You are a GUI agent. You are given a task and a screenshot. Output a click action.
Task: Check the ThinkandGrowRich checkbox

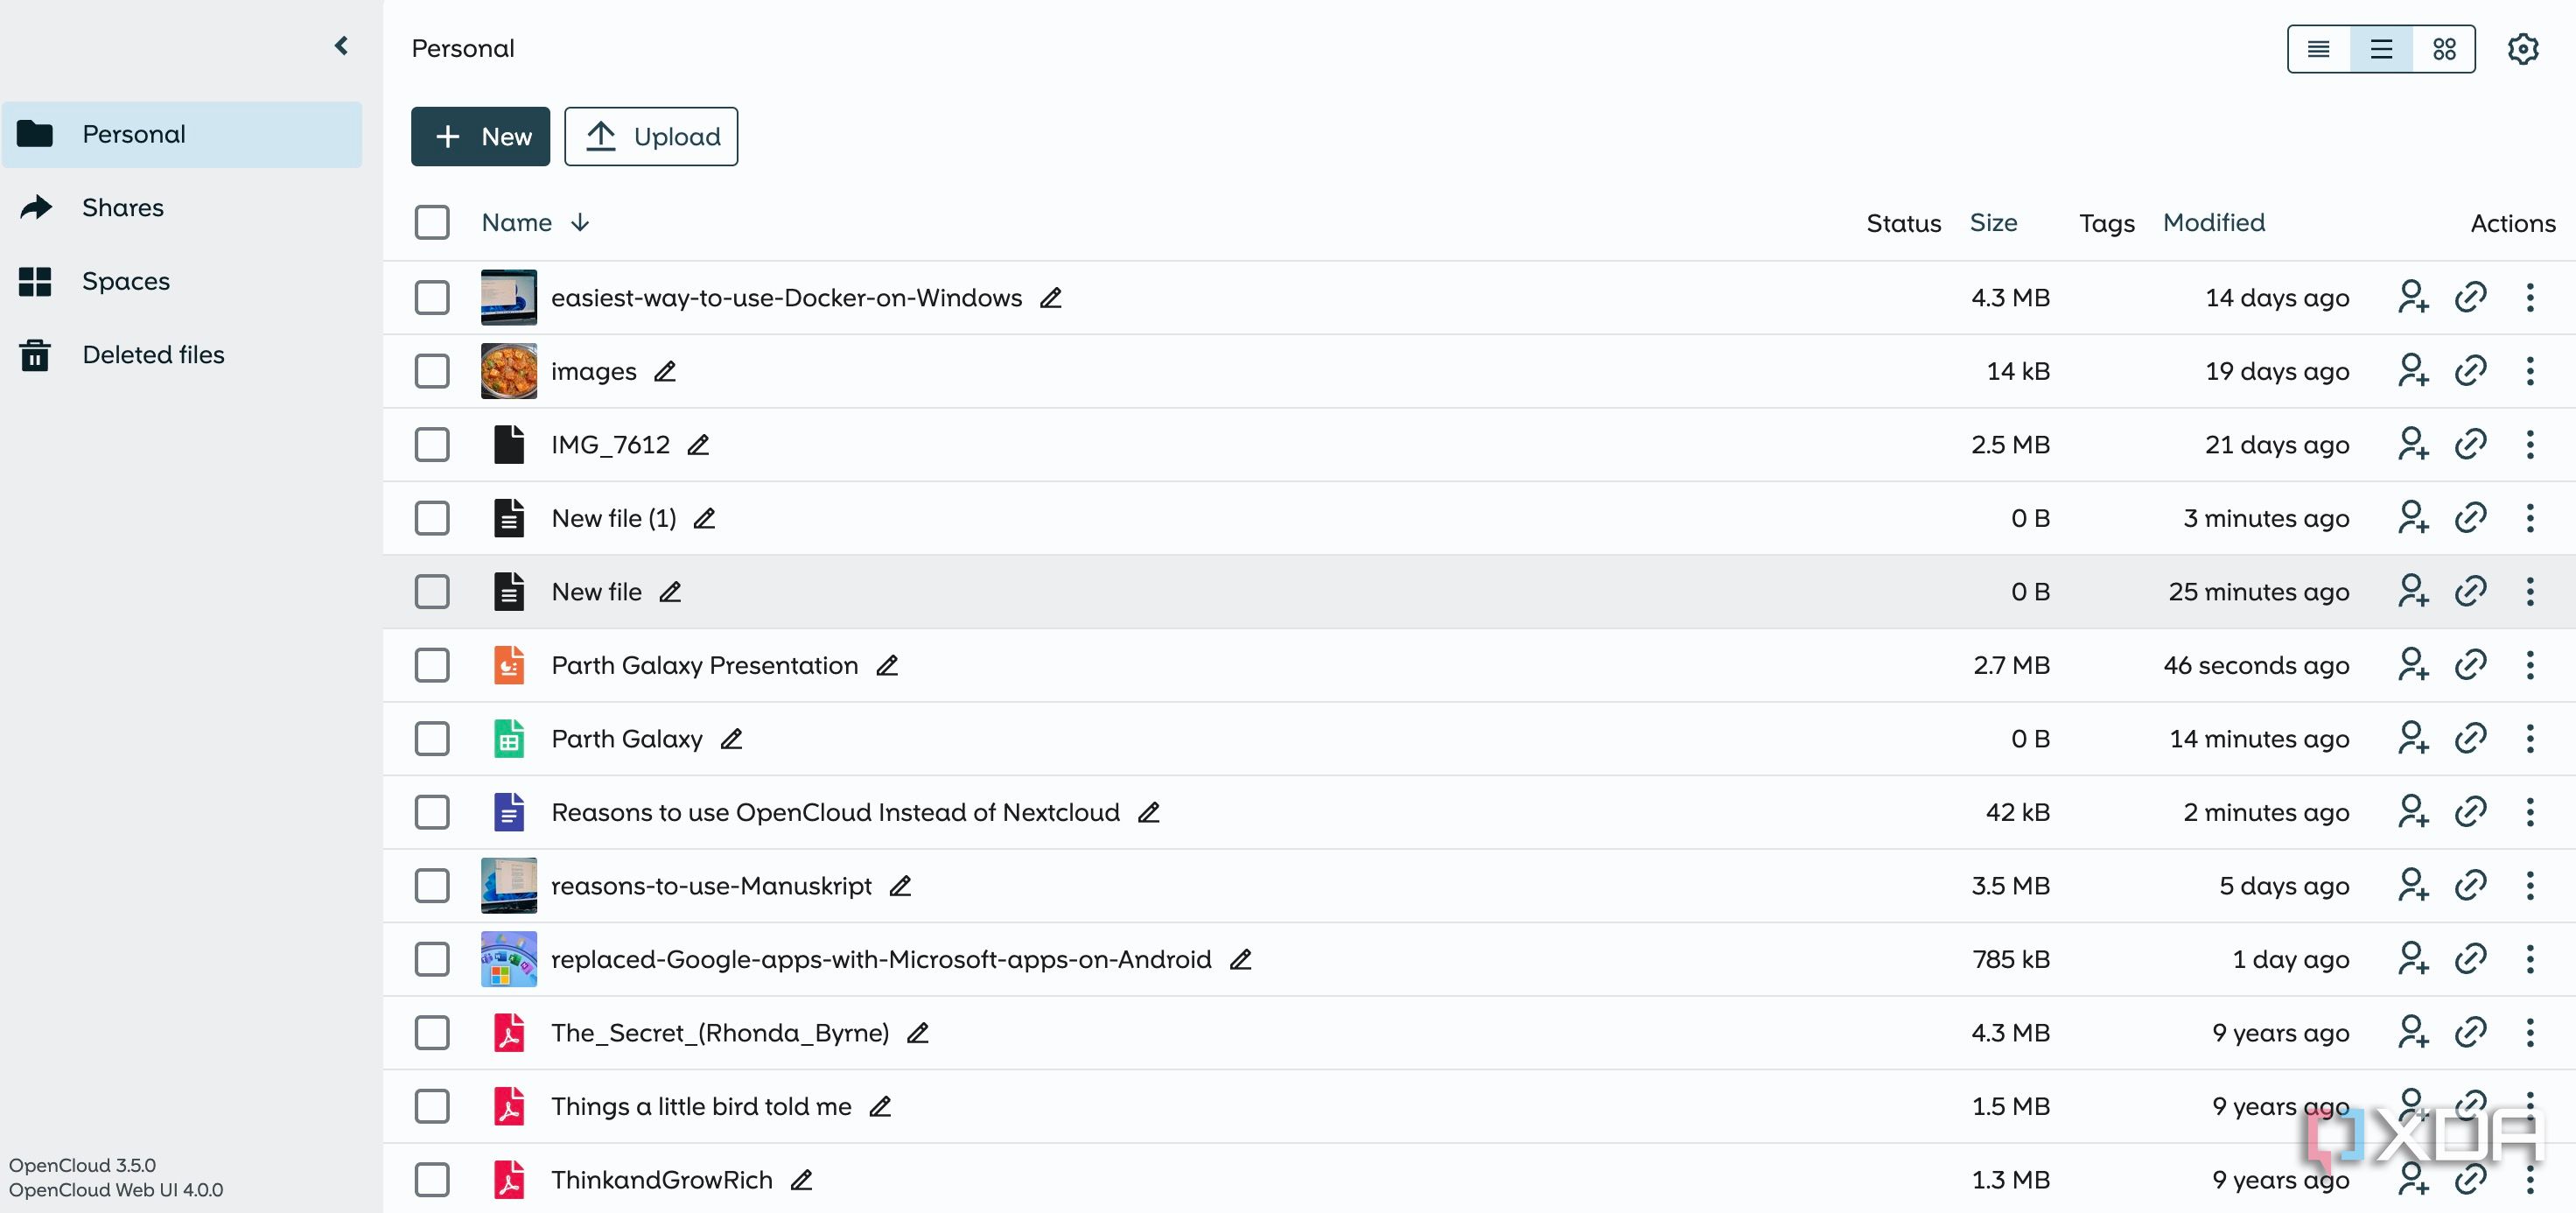(x=432, y=1180)
